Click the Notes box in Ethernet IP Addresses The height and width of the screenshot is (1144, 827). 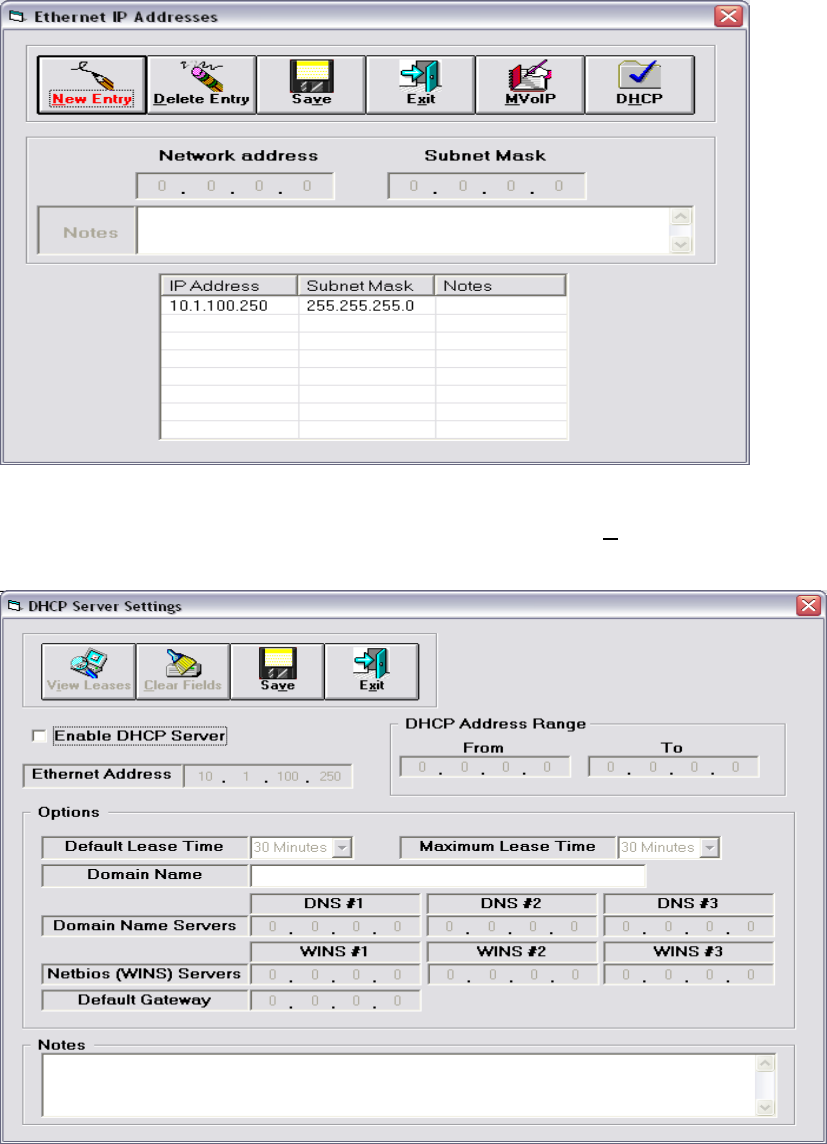pos(403,231)
